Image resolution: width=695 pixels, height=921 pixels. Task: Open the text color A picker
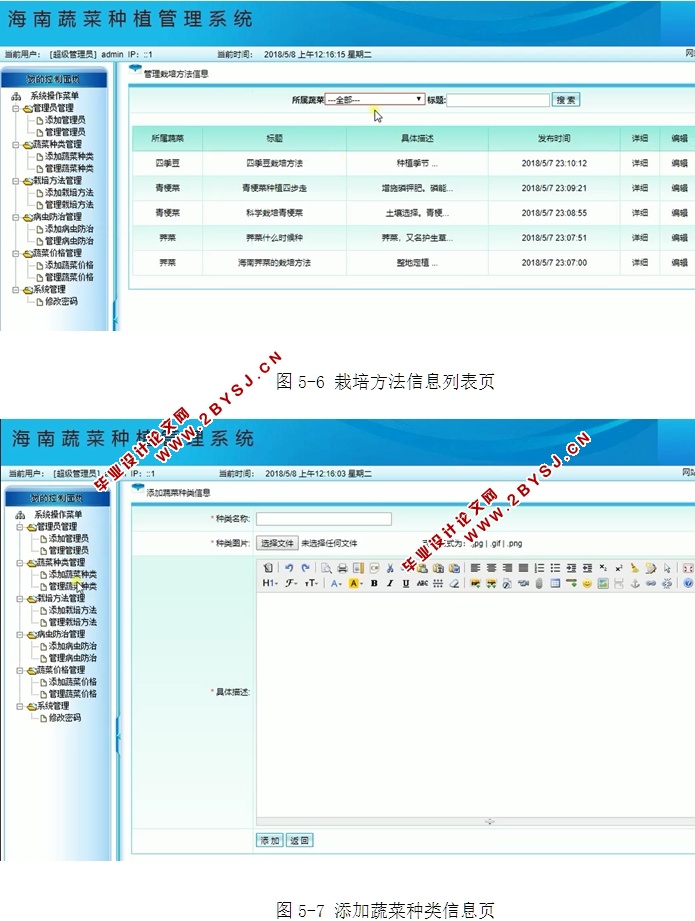click(x=335, y=583)
